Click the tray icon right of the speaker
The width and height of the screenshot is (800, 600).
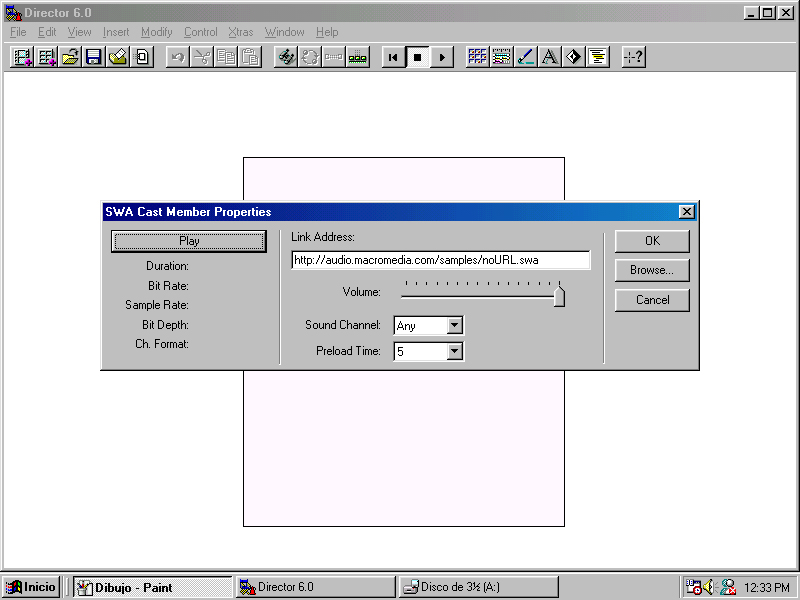click(x=728, y=587)
